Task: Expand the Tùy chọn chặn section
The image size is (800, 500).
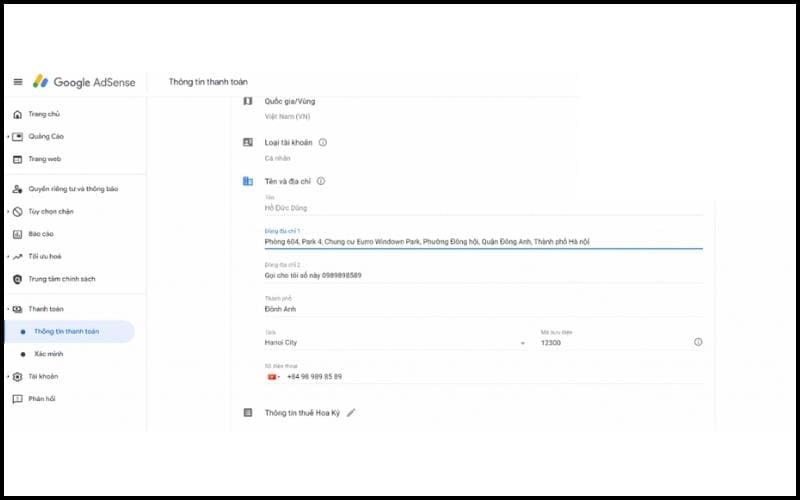Action: click(x=8, y=212)
